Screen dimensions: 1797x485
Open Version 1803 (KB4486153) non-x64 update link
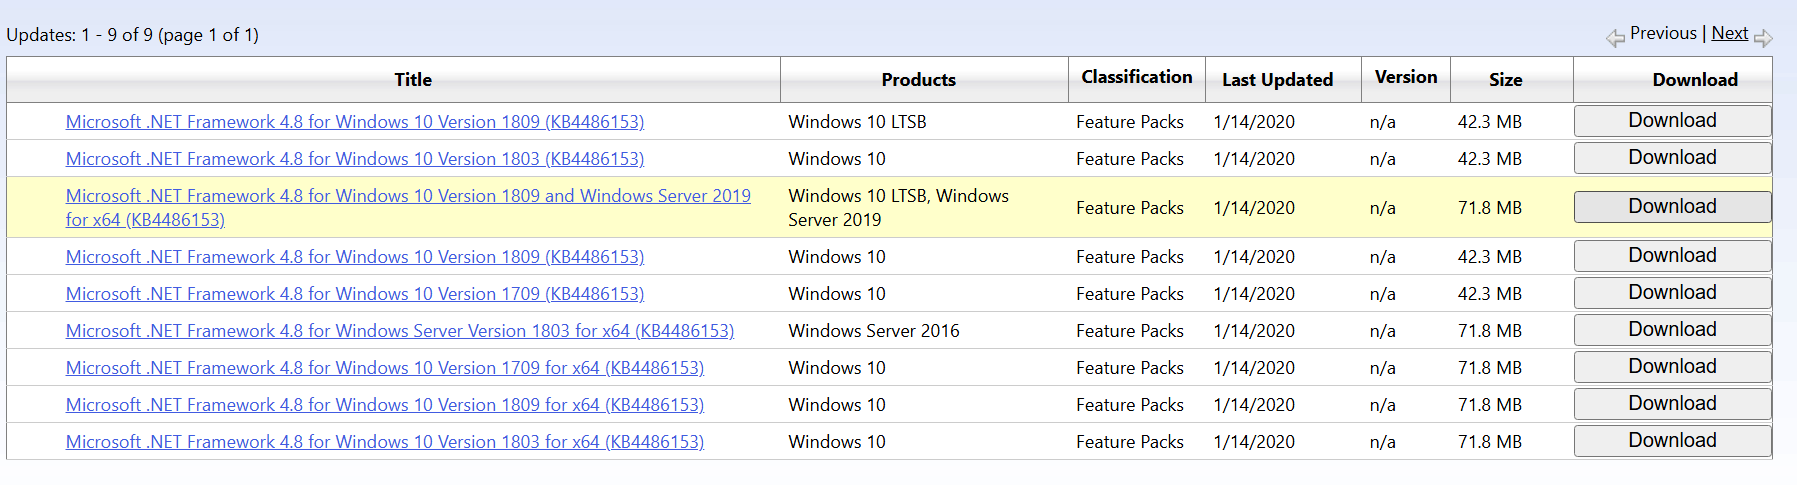(355, 159)
